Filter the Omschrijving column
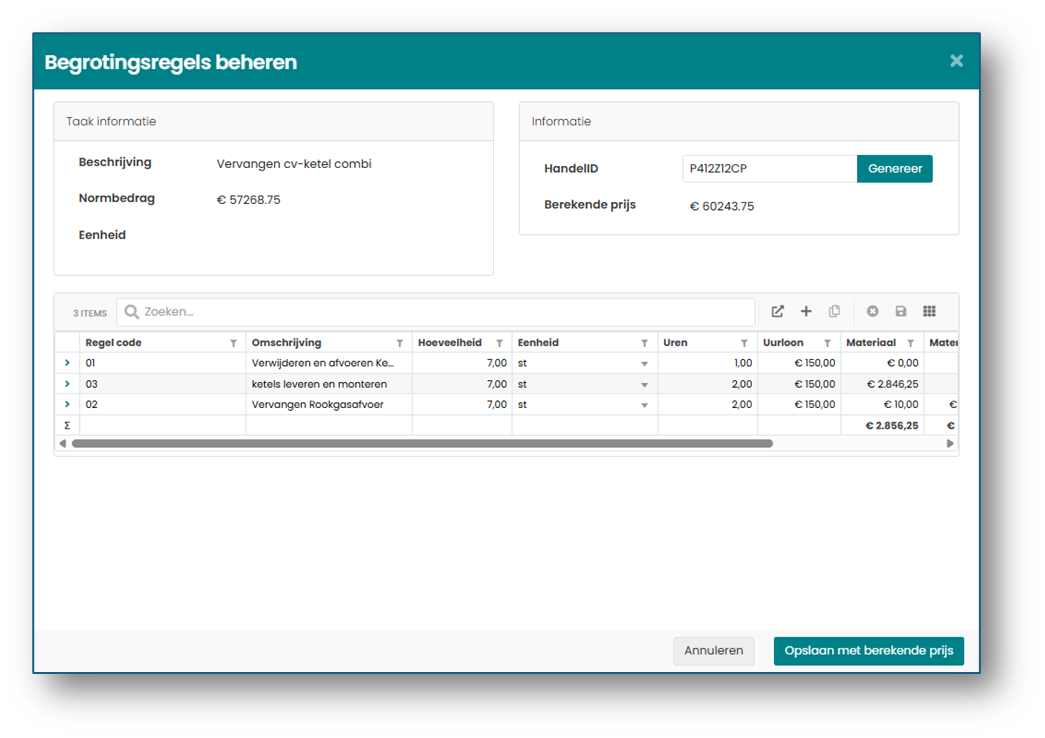The height and width of the screenshot is (738, 1045). point(400,343)
